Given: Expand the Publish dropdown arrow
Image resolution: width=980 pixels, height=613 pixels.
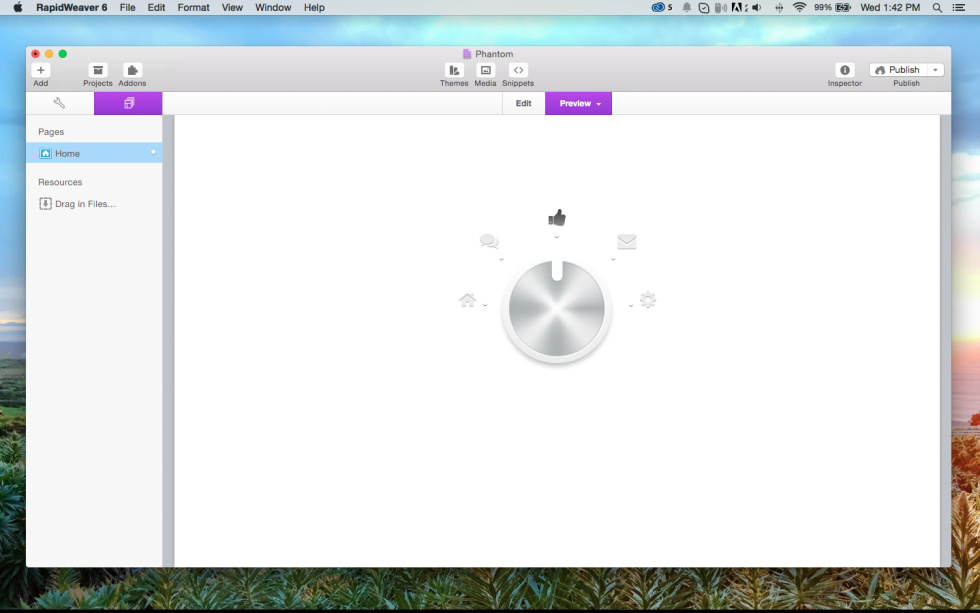Looking at the screenshot, I should pyautogui.click(x=935, y=70).
